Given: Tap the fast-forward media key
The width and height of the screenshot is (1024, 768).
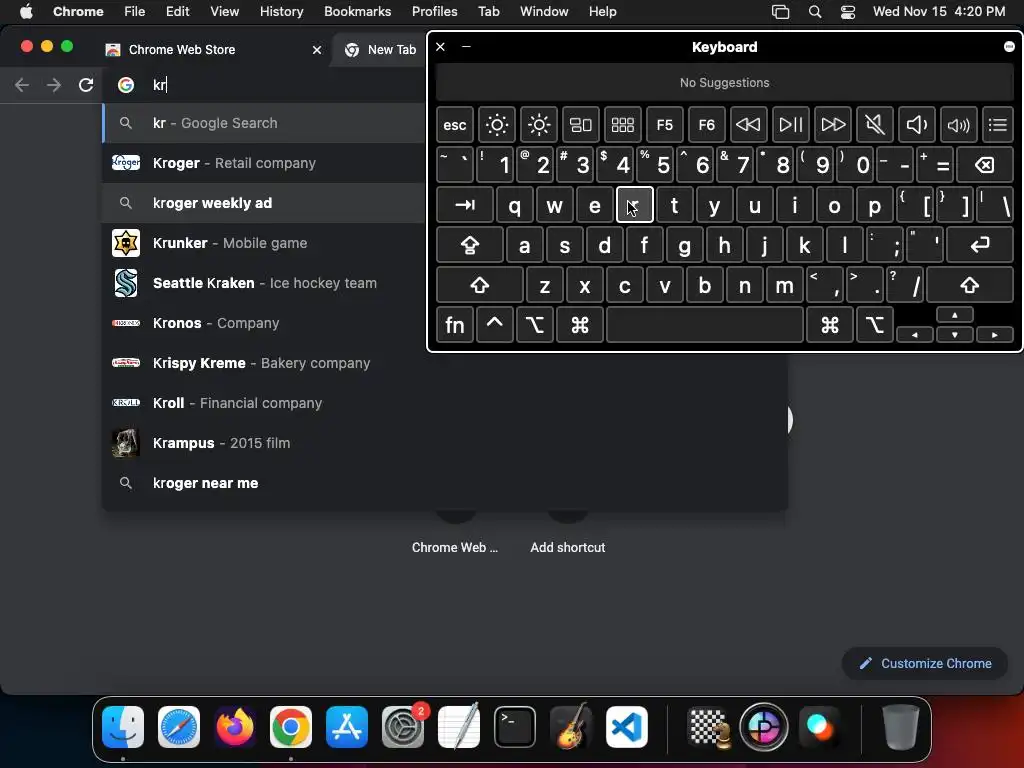Looking at the screenshot, I should [833, 125].
